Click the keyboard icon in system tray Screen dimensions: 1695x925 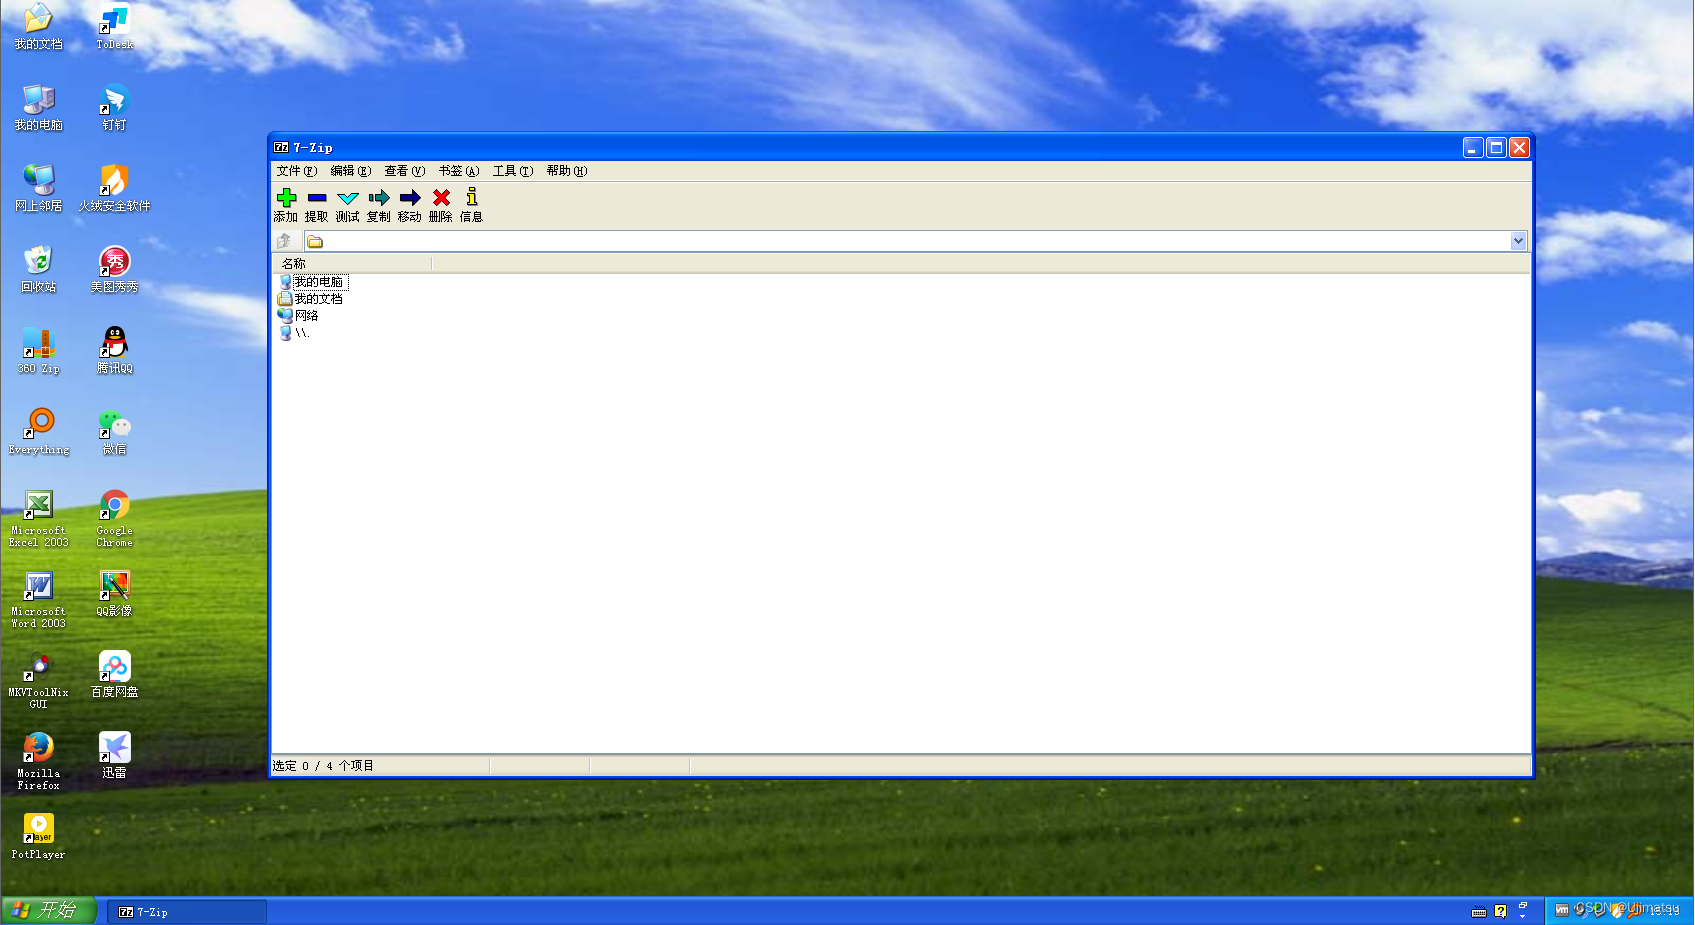tap(1479, 911)
